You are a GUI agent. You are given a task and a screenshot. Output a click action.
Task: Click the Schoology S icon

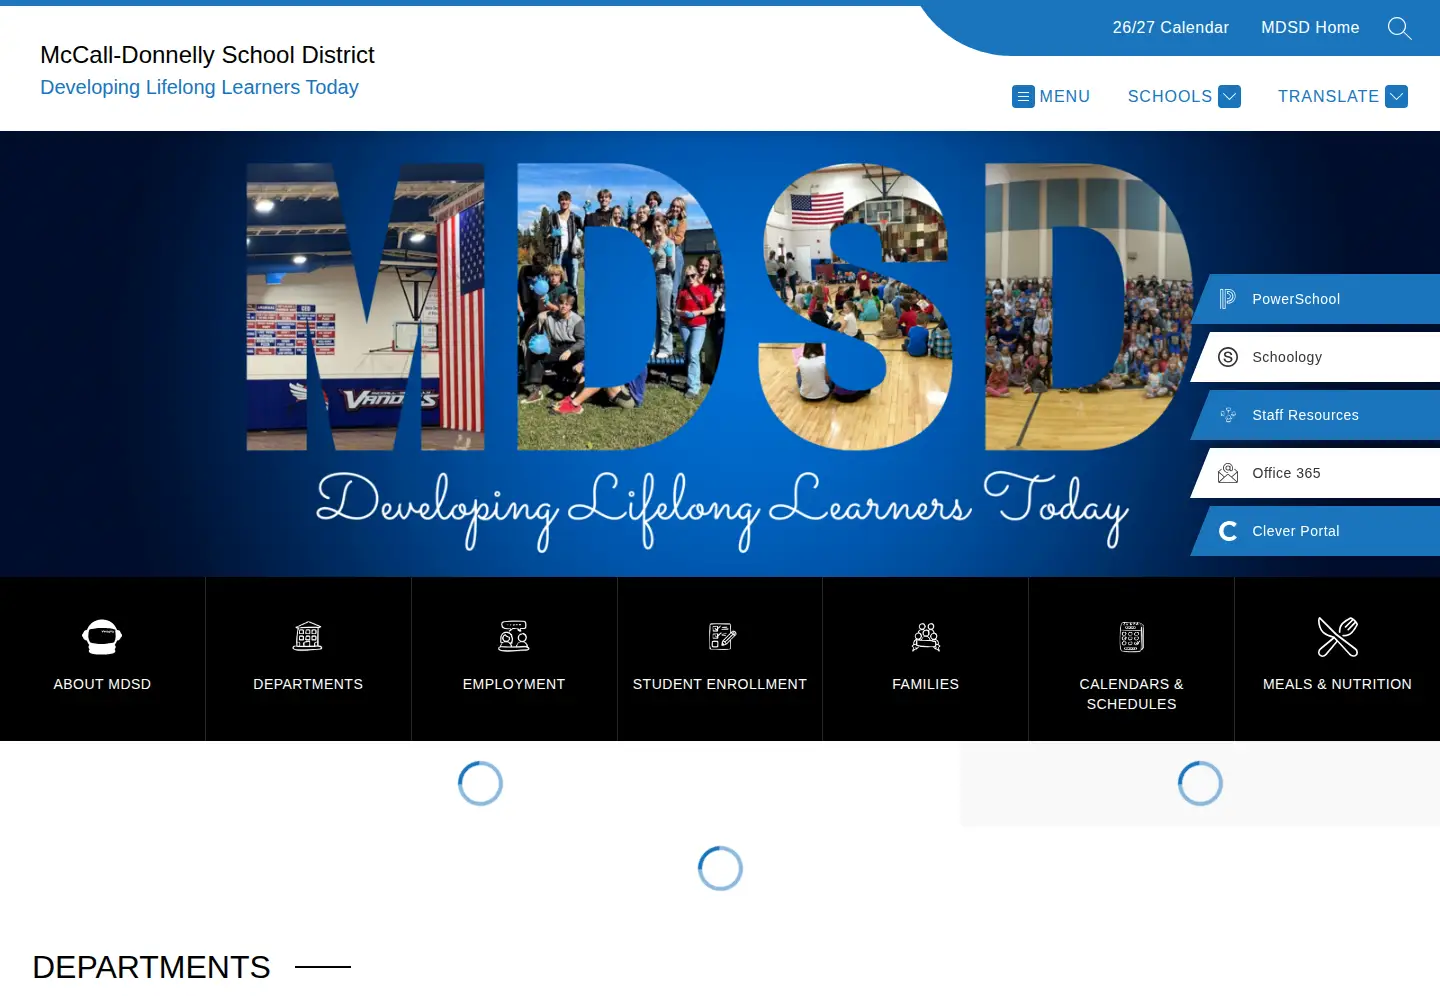pos(1228,357)
